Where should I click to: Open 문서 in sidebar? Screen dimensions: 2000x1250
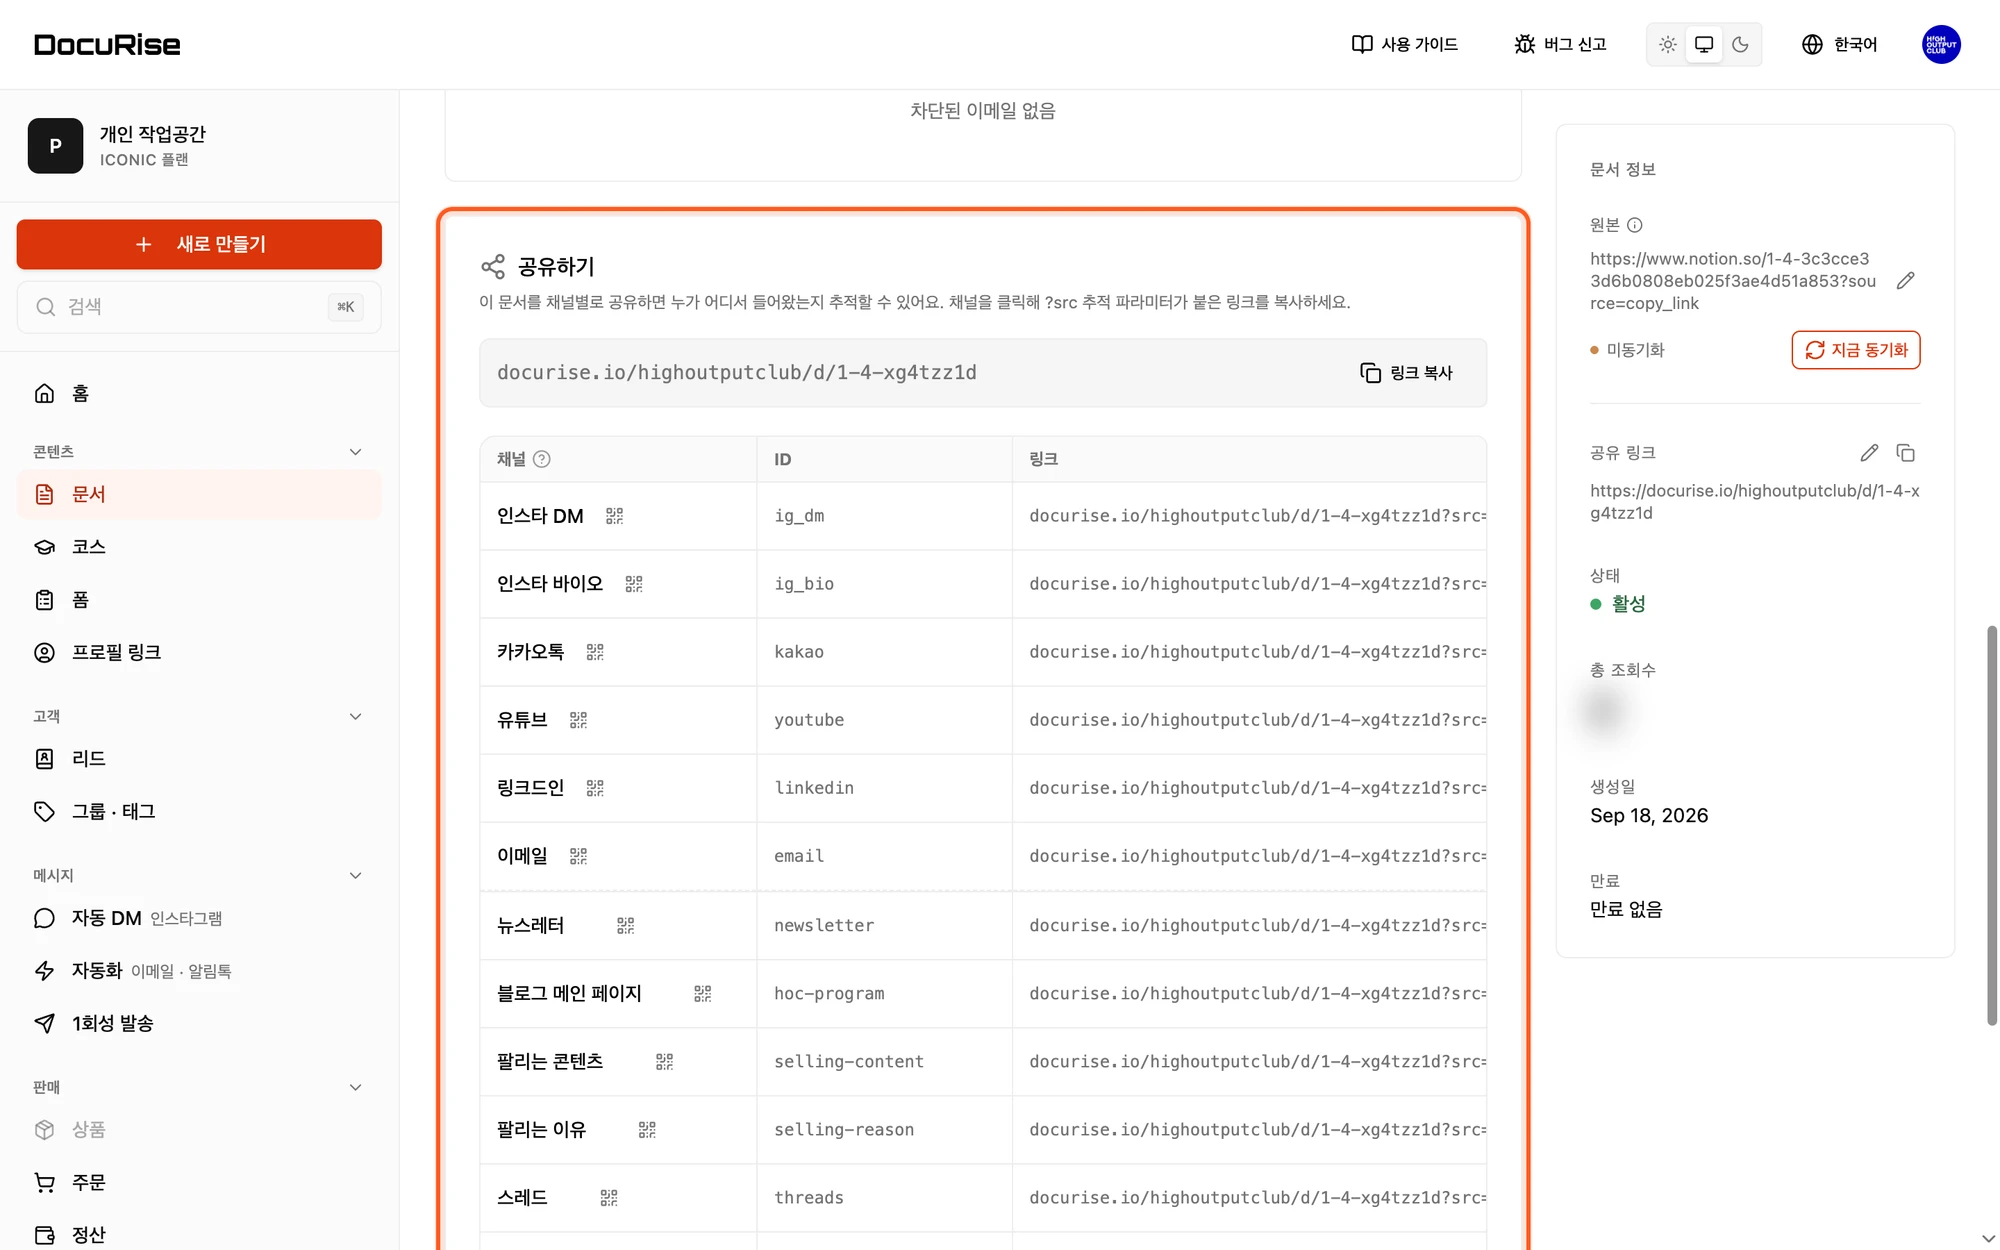tap(199, 494)
